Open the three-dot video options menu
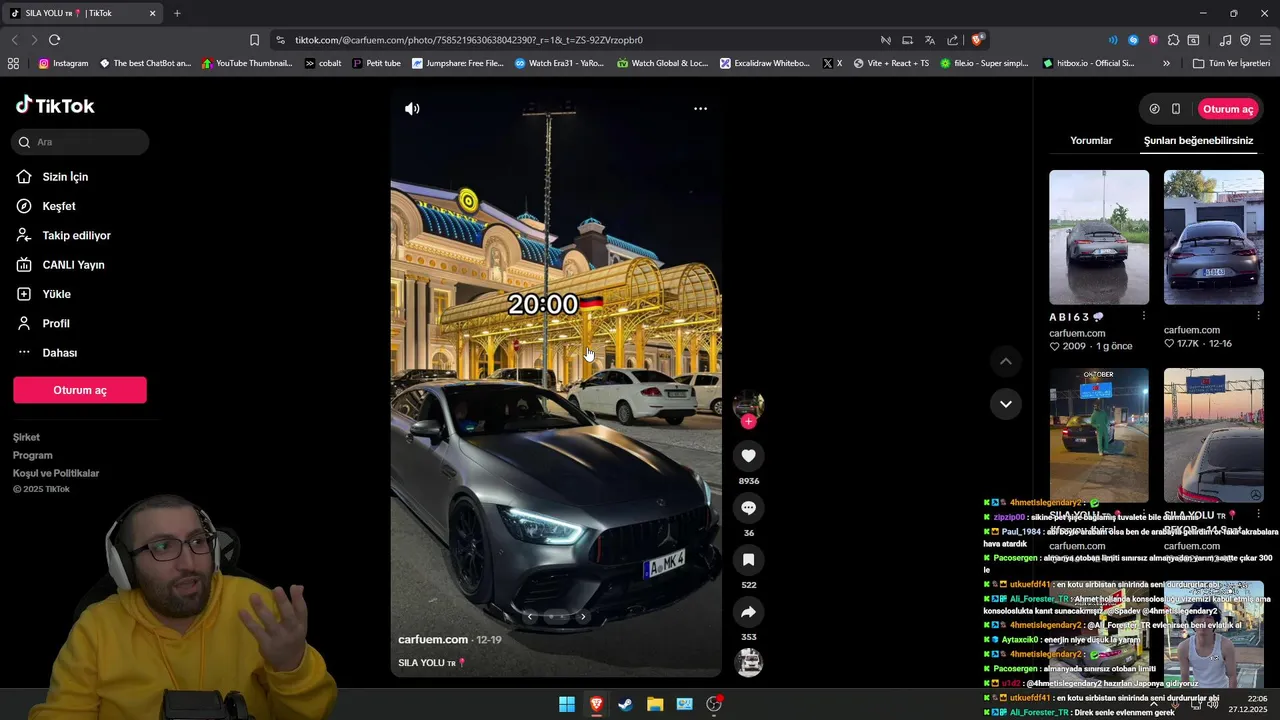Screen dimensions: 1280x720 coord(700,109)
